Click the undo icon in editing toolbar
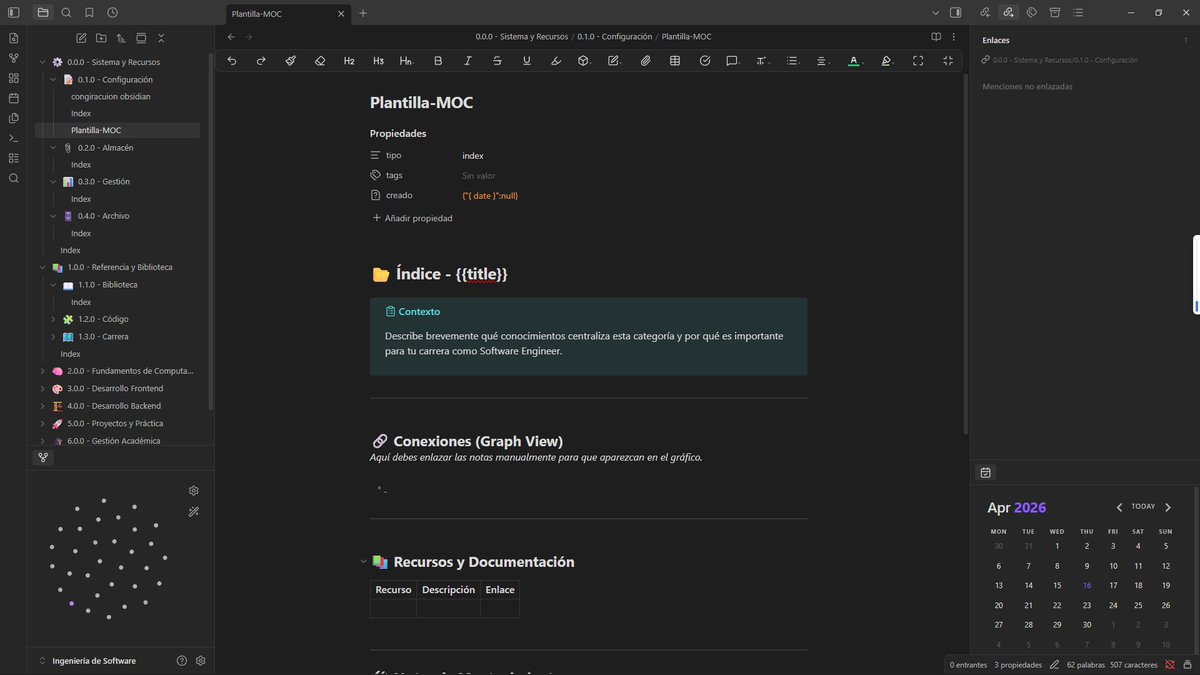The height and width of the screenshot is (675, 1200). tap(232, 61)
